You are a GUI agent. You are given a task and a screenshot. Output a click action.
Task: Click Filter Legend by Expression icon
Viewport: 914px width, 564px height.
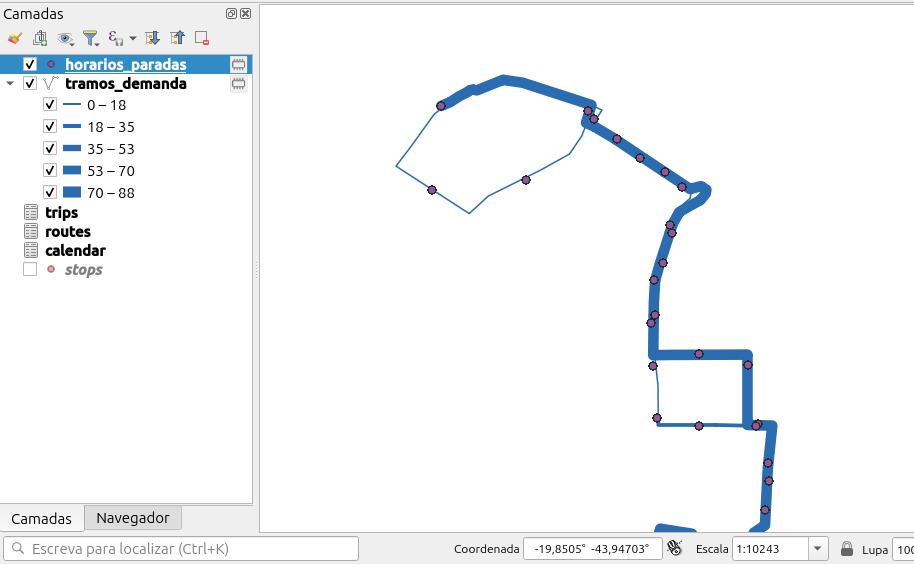[x=115, y=38]
